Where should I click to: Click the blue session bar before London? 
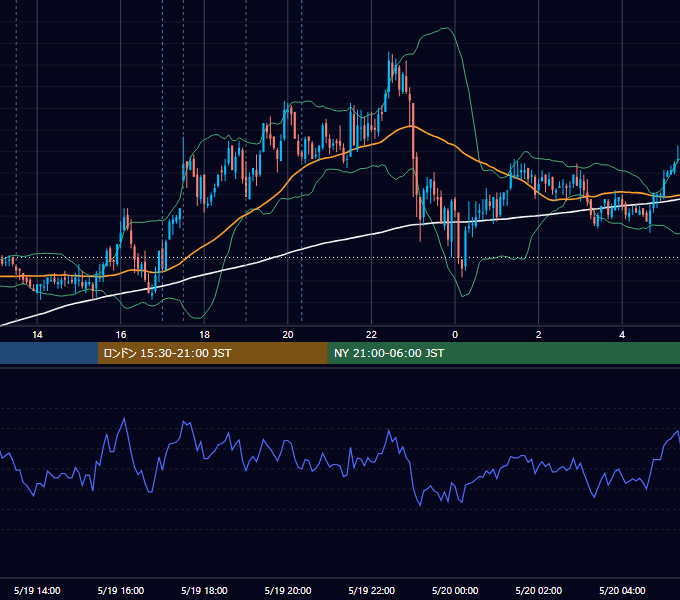click(x=49, y=353)
